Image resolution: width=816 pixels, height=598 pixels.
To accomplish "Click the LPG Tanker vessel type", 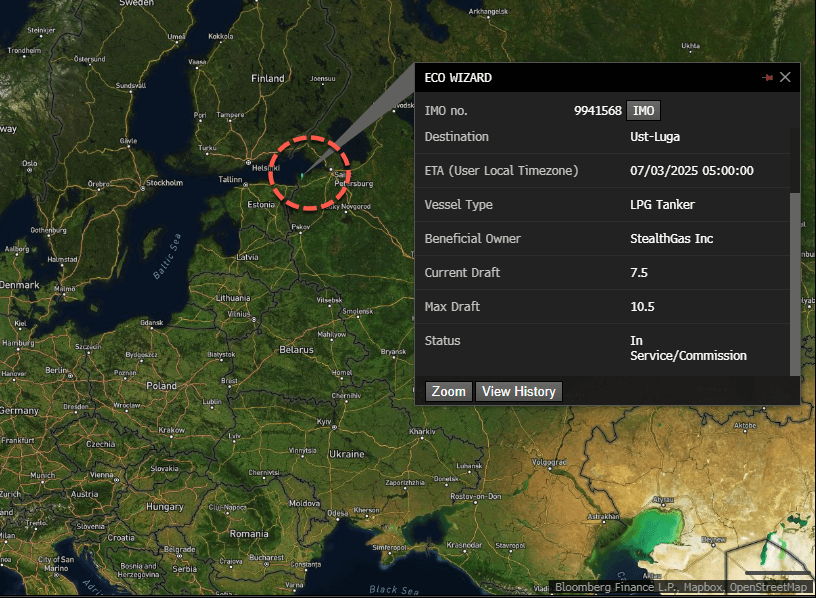I will coord(662,205).
